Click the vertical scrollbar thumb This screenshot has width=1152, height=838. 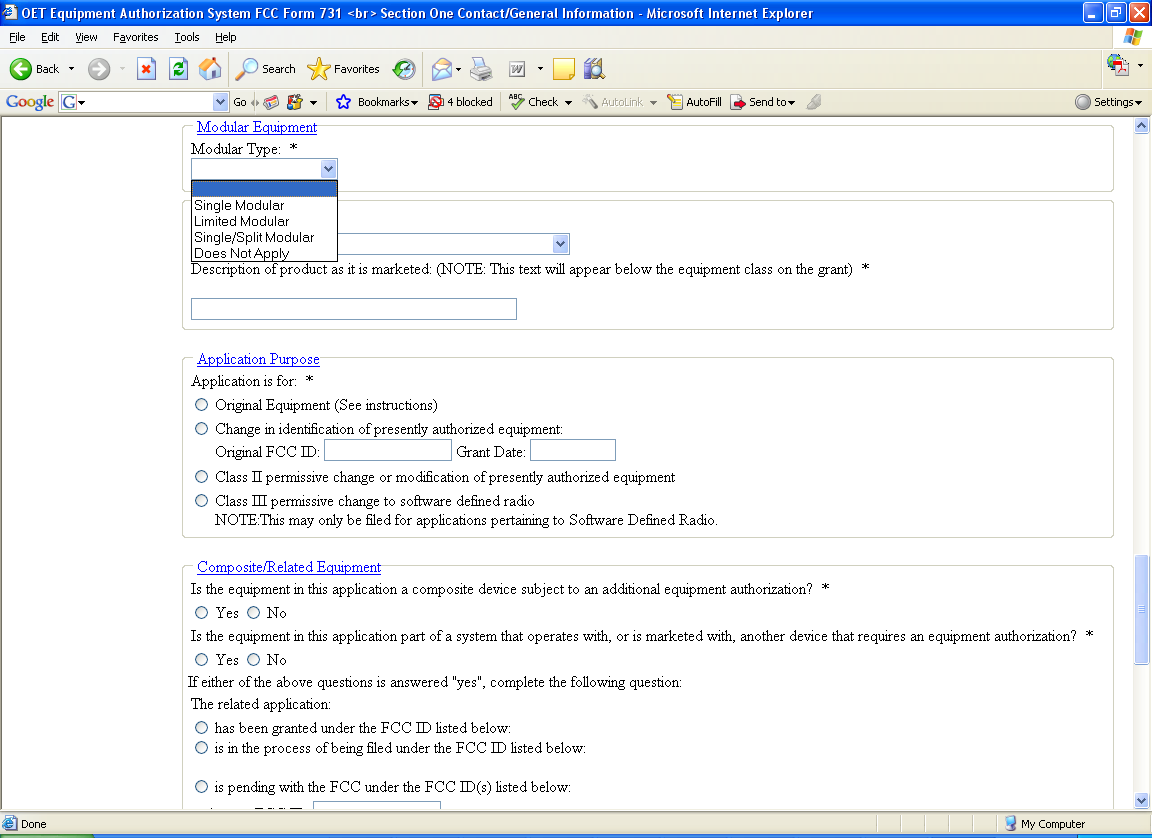(x=1141, y=609)
